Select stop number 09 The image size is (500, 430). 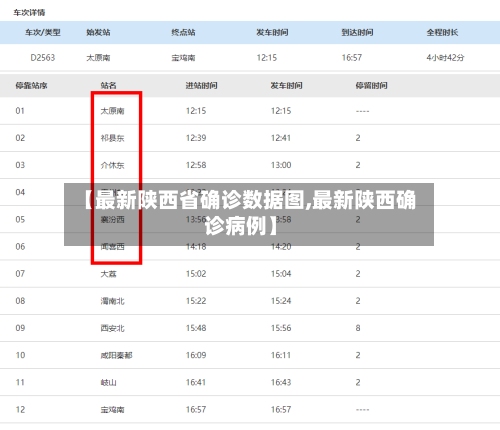coord(20,328)
